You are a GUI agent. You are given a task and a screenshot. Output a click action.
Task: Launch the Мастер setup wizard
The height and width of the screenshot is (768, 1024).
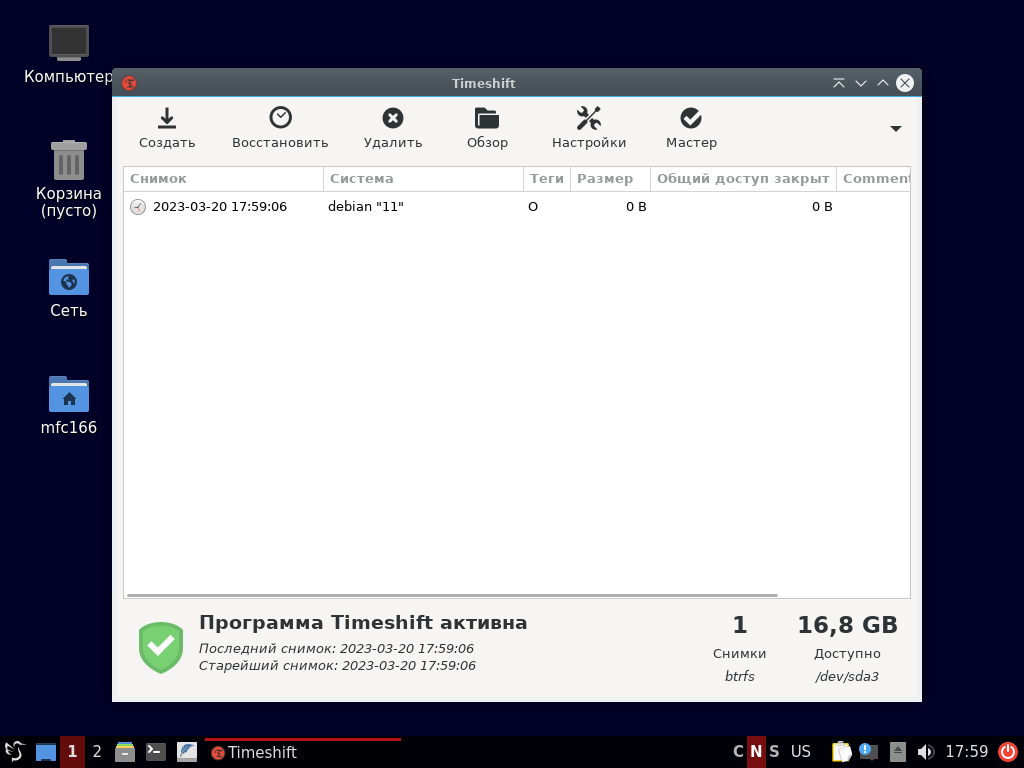(691, 128)
